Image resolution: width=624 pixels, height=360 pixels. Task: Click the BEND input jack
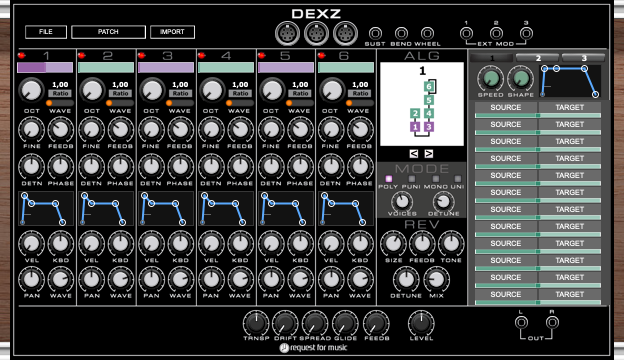401,33
